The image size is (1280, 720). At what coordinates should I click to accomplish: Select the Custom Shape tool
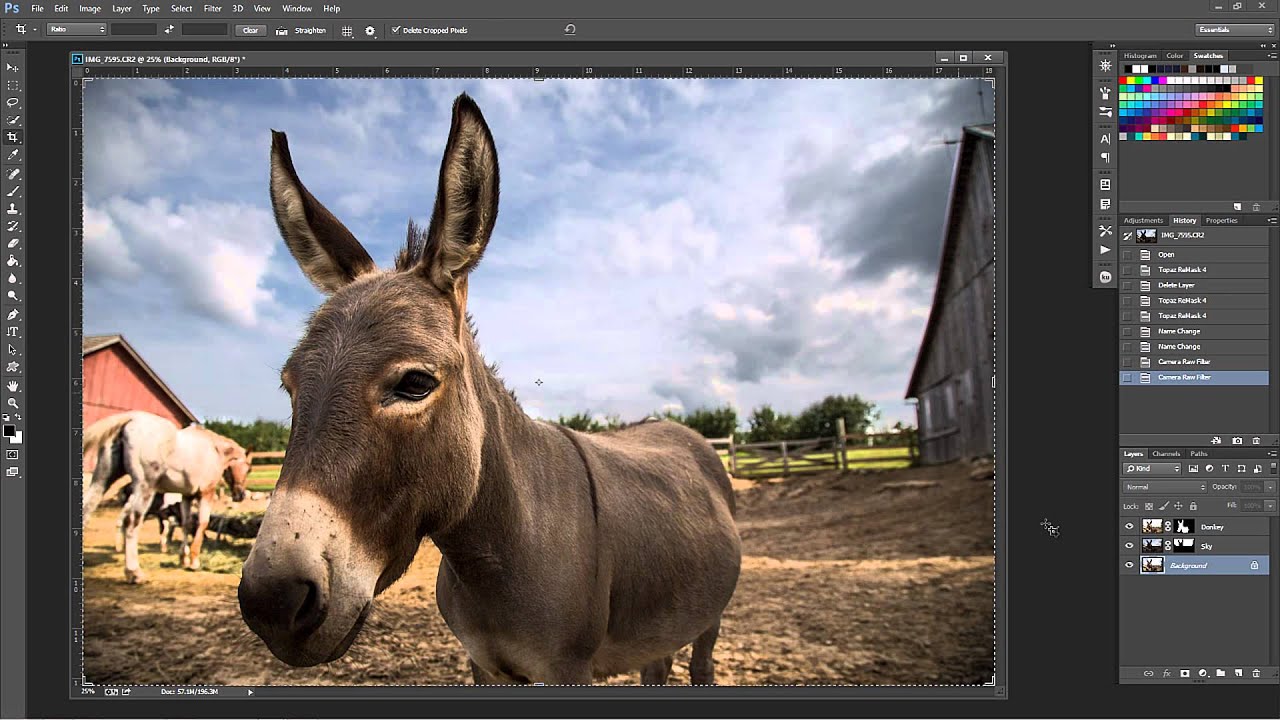(x=13, y=367)
